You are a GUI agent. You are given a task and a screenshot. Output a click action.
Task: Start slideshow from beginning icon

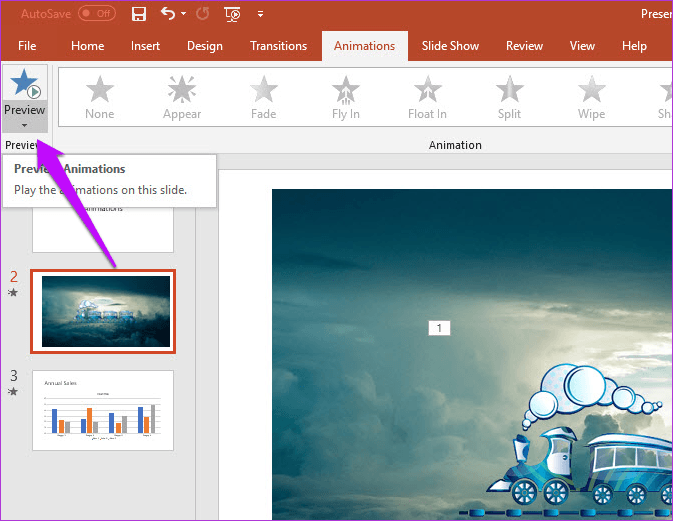coord(232,14)
